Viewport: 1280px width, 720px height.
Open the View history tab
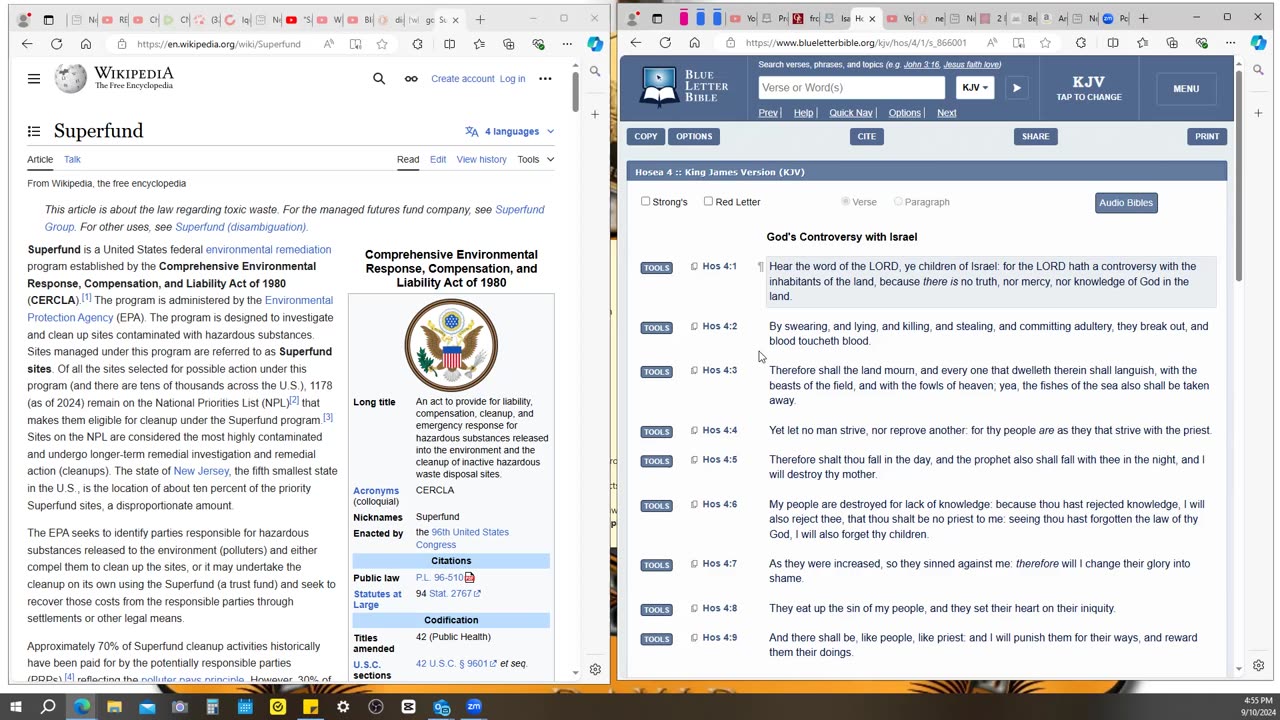[x=482, y=159]
